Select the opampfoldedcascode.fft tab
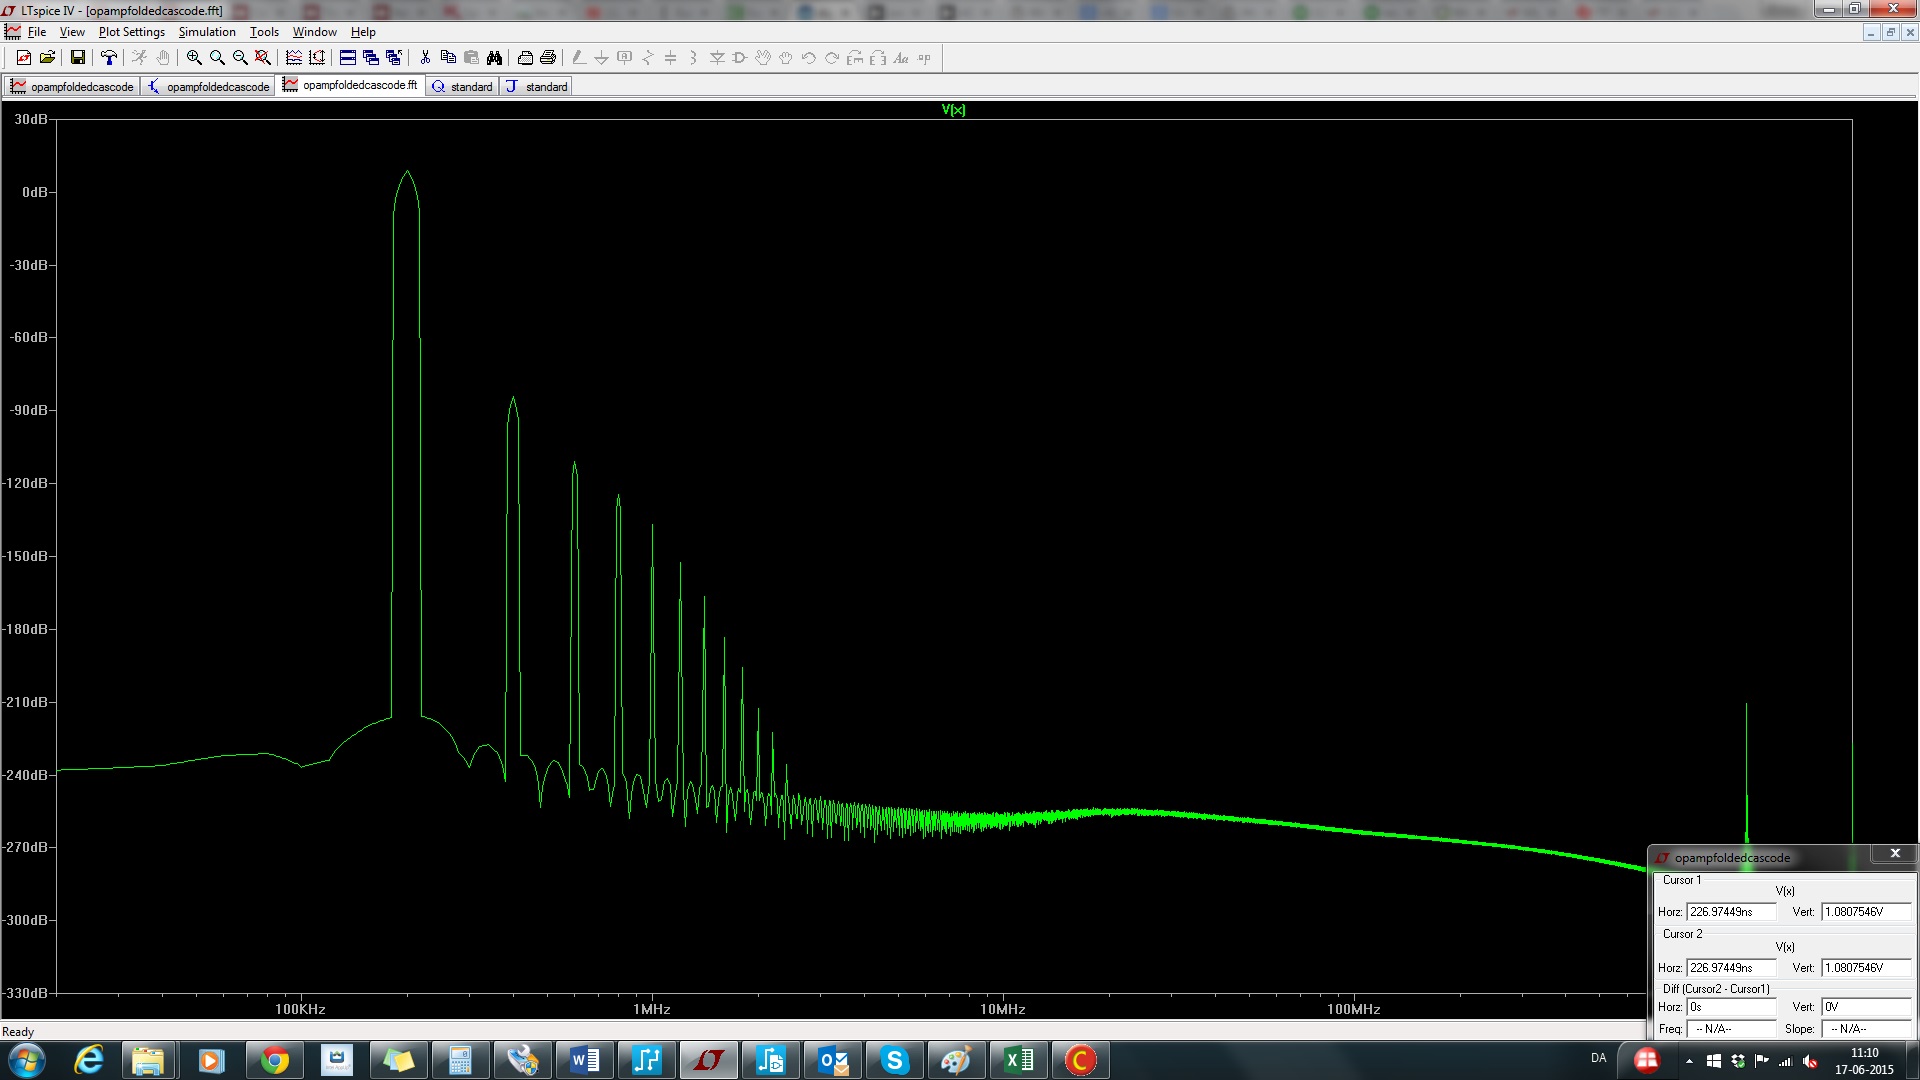This screenshot has width=1920, height=1080. (350, 85)
